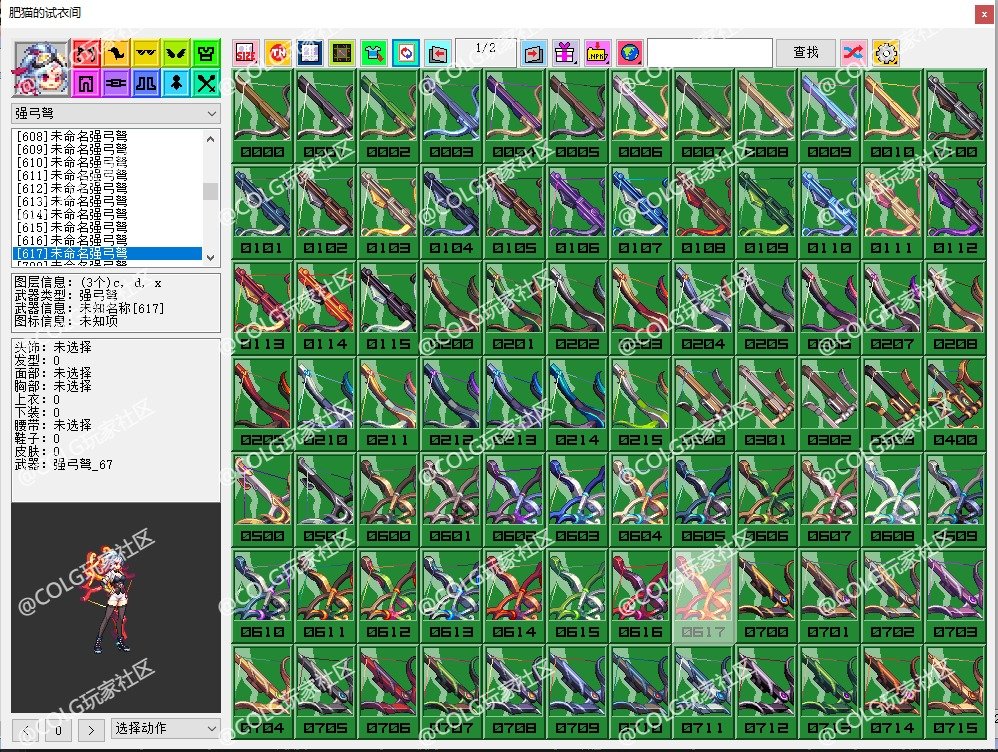Select crossbow thumbnail 0010

click(x=892, y=116)
